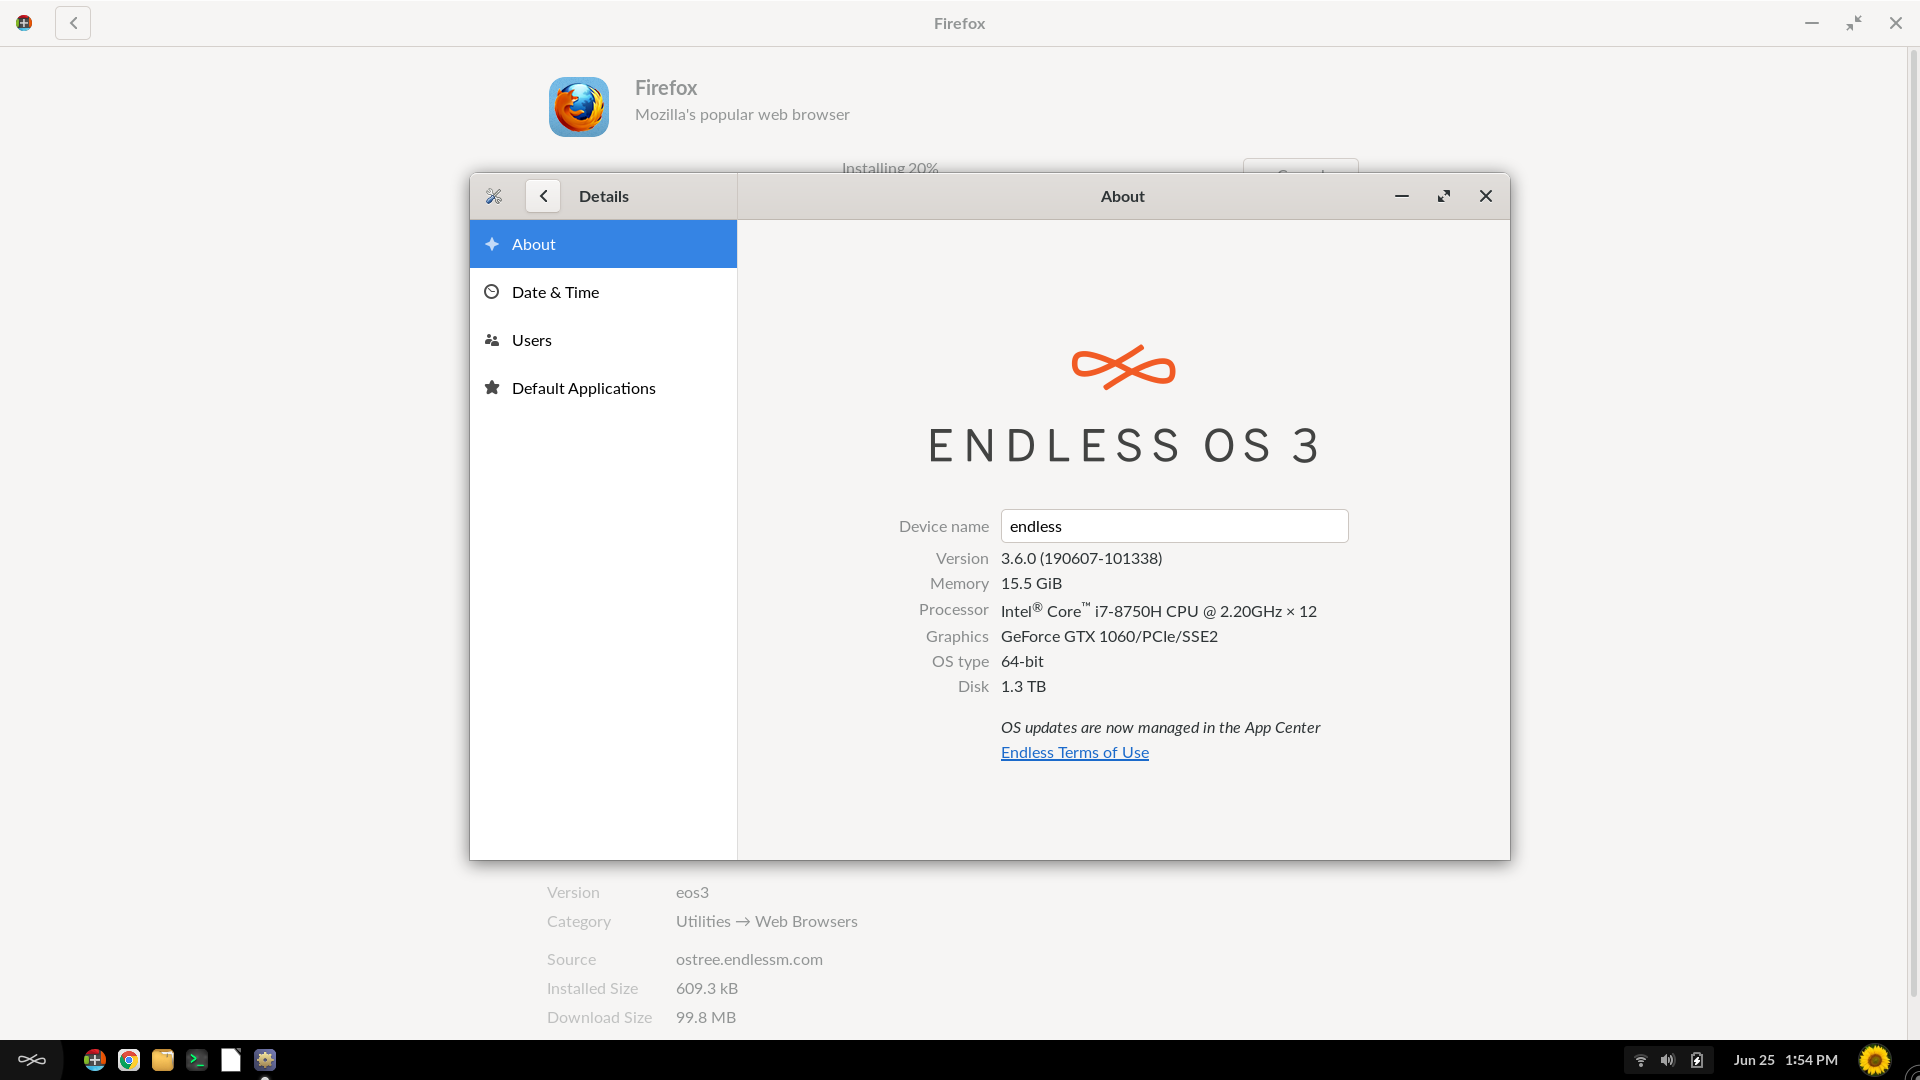Maximize the About settings window
This screenshot has width=1920, height=1080.
click(x=1444, y=196)
